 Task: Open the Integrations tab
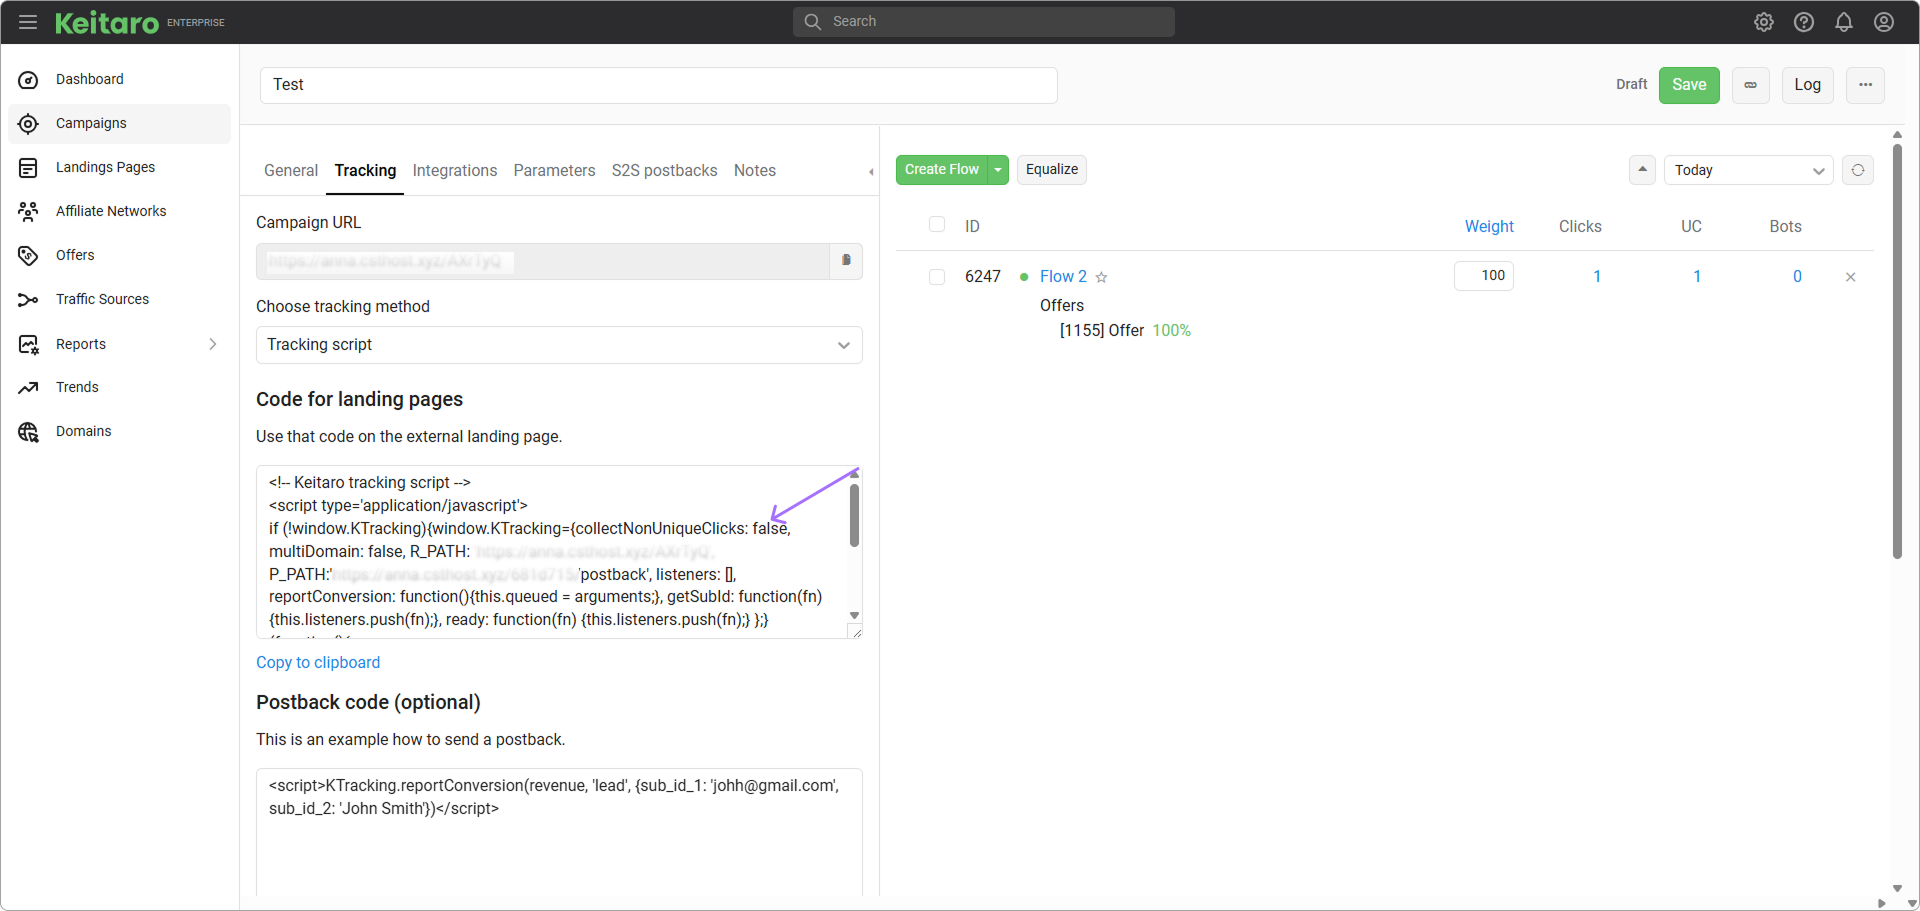[x=455, y=171]
